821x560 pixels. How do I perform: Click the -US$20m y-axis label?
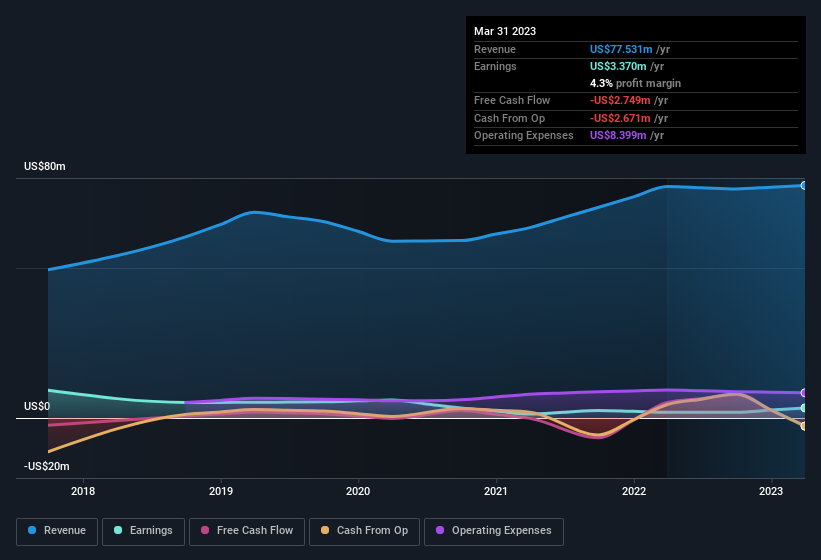pyautogui.click(x=47, y=466)
